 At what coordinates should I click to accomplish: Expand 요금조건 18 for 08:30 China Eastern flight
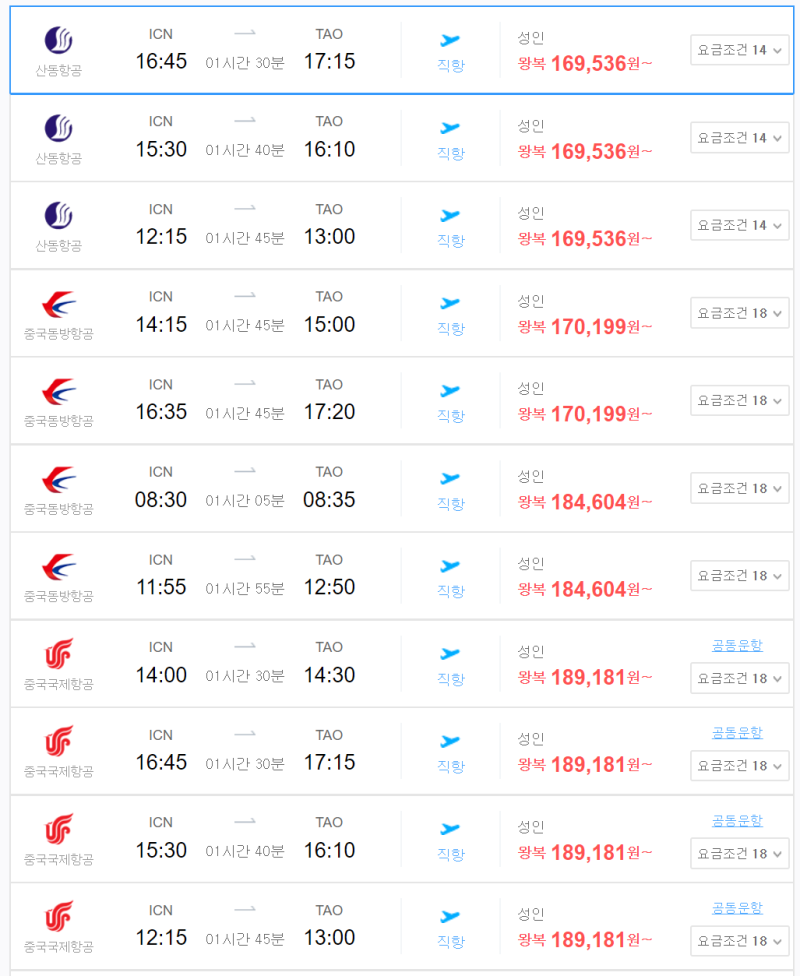coord(740,489)
